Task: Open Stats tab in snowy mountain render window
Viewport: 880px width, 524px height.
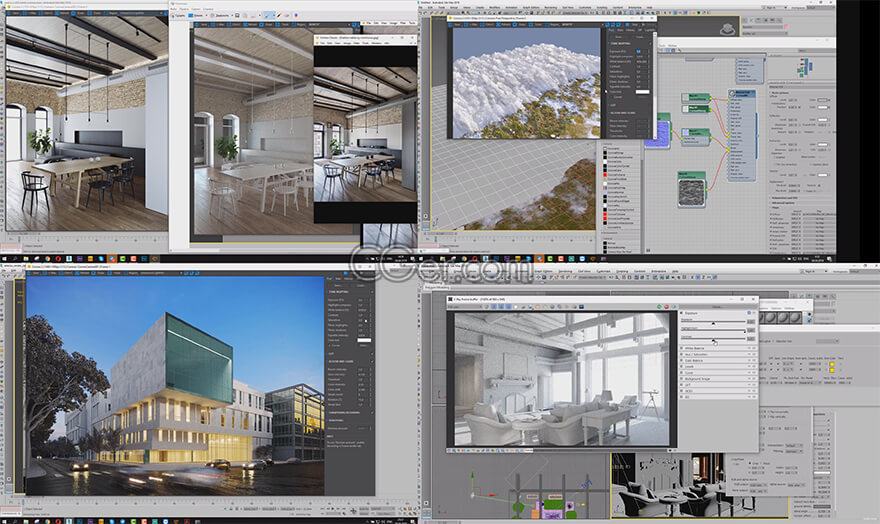Action: click(621, 30)
